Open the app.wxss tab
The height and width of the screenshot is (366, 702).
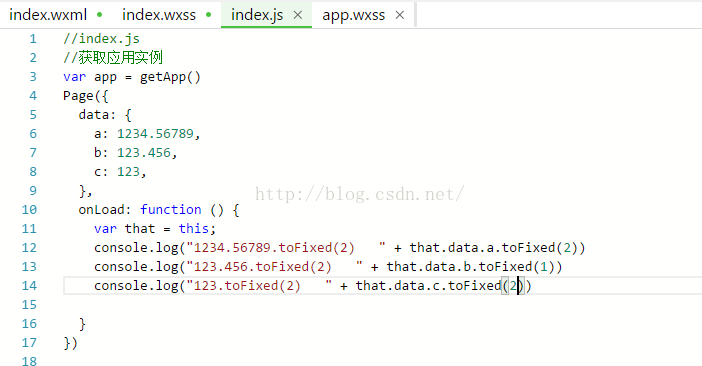point(354,15)
